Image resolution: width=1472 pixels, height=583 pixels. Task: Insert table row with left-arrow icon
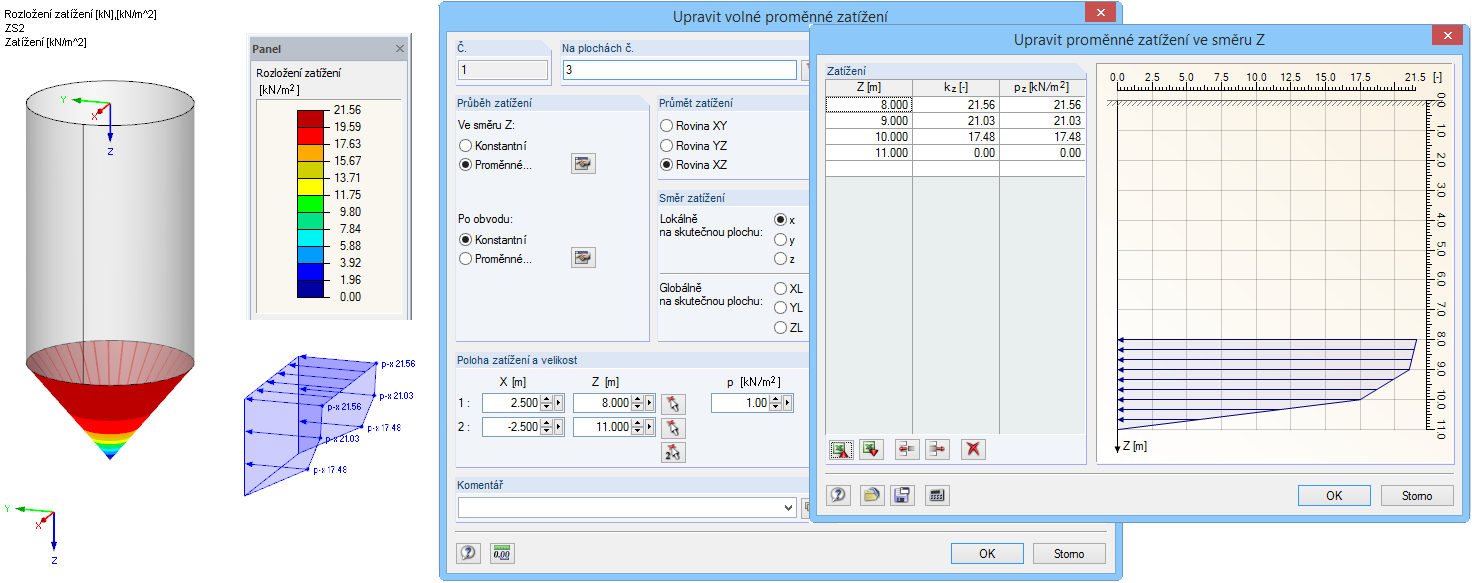coord(908,450)
